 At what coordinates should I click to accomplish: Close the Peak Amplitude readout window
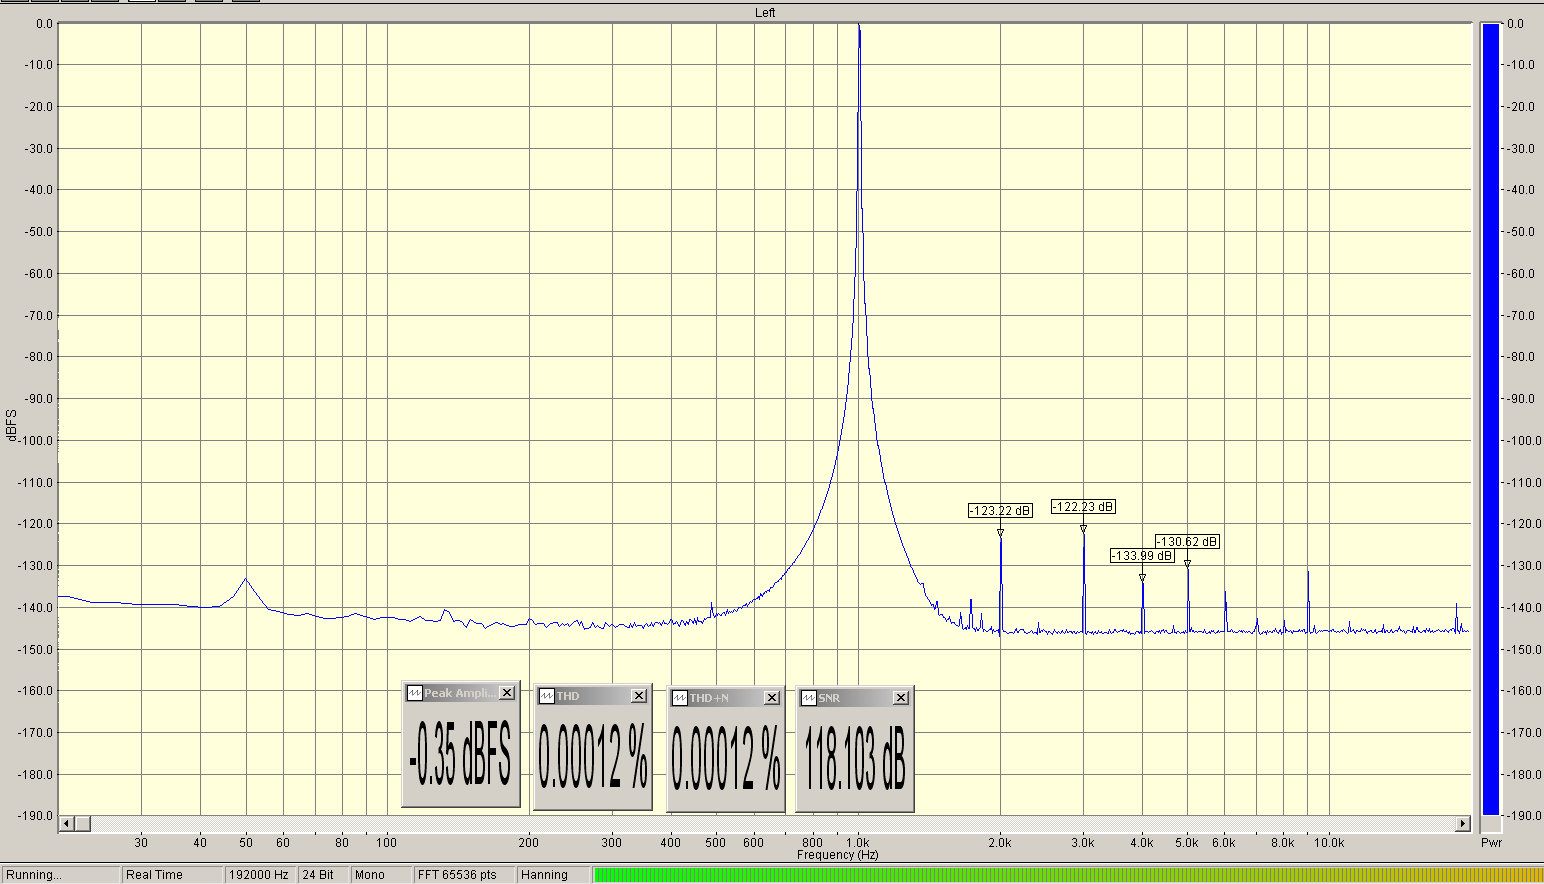pyautogui.click(x=507, y=693)
